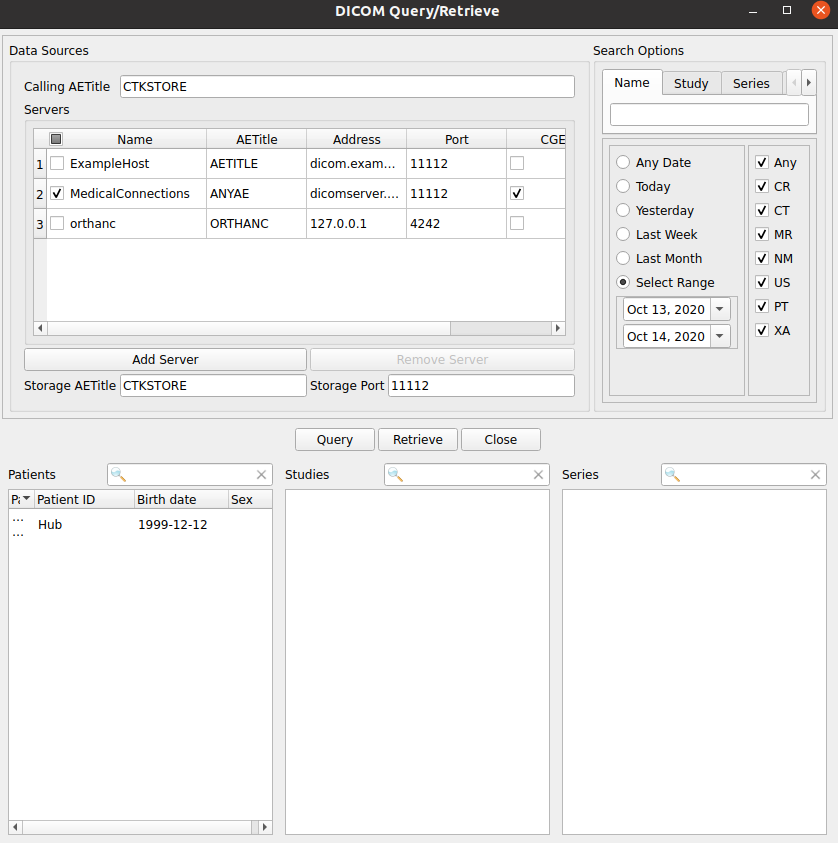Switch to the Series tab
The image size is (838, 843).
[x=751, y=83]
